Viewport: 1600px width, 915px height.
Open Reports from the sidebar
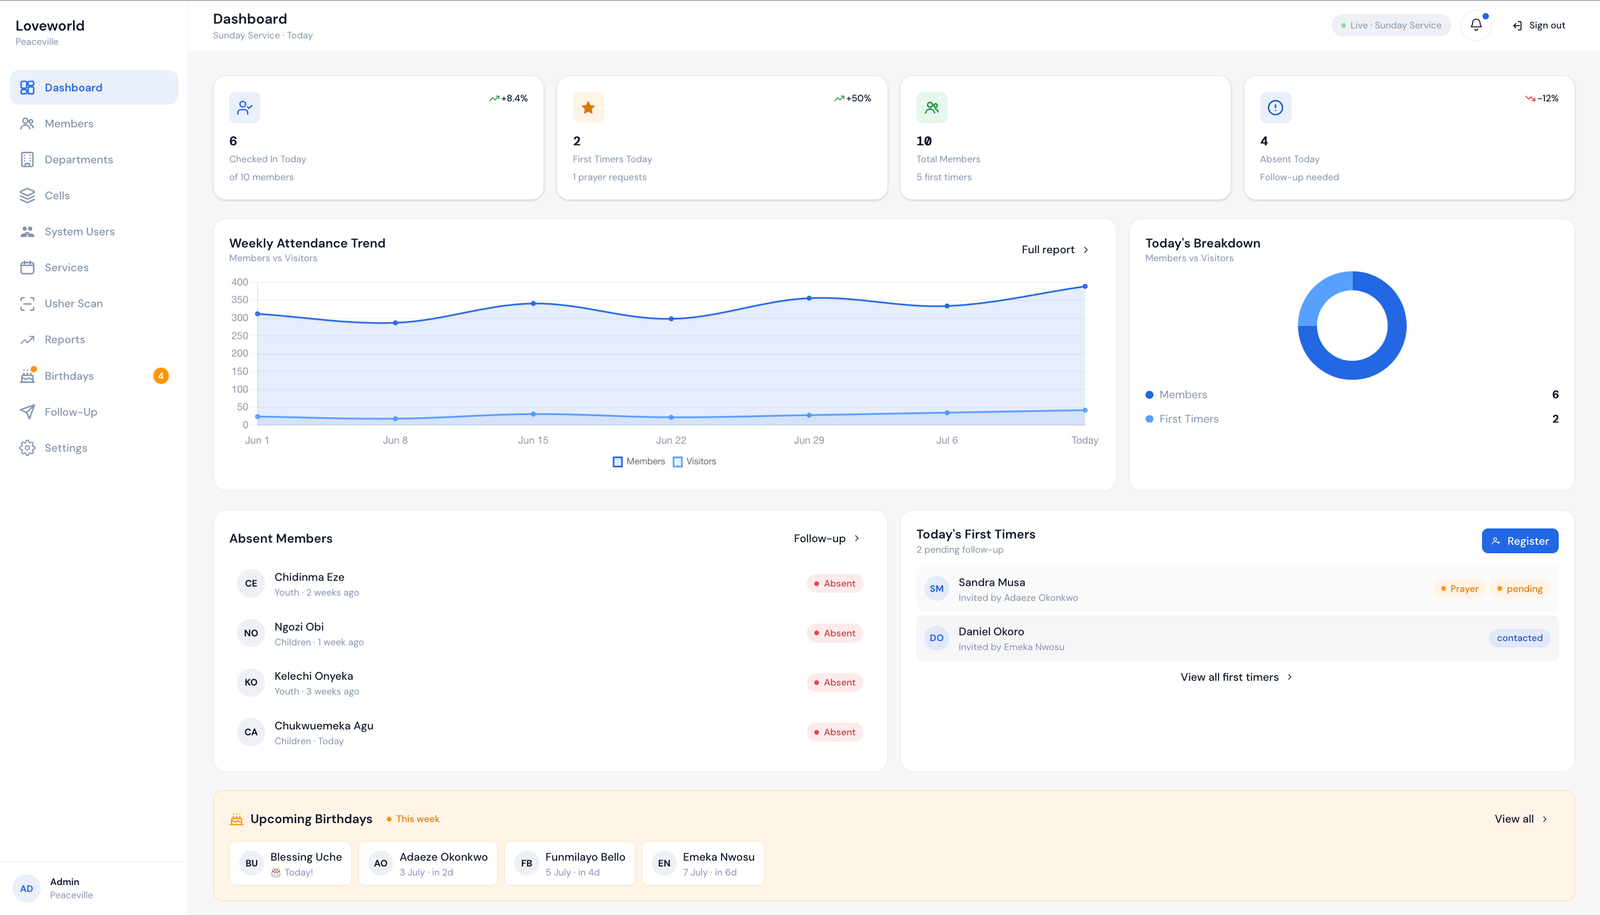[94, 340]
